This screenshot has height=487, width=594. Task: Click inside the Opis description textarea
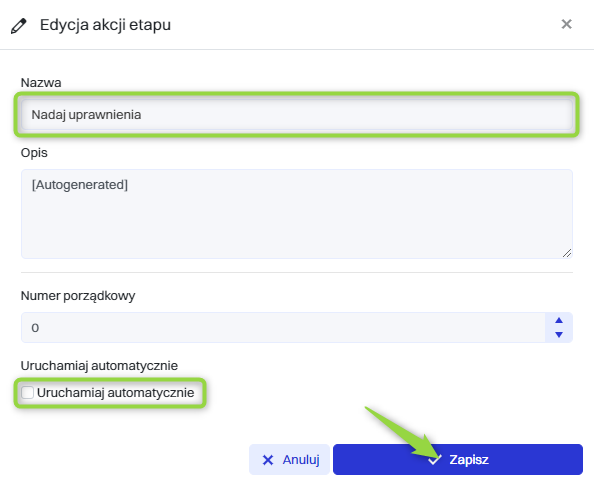coord(297,214)
